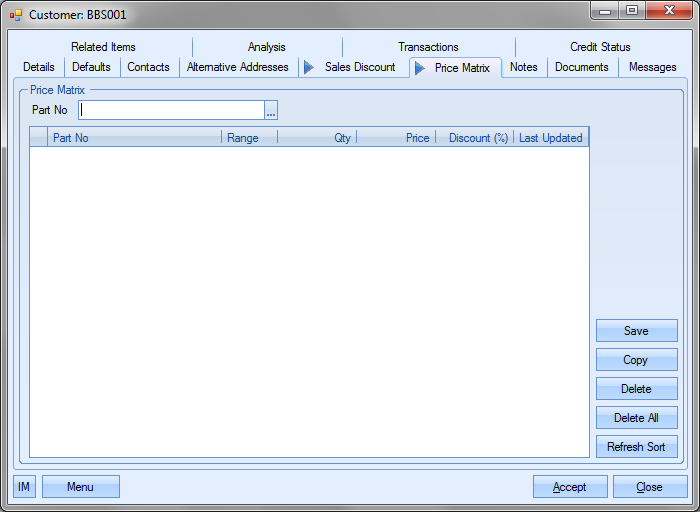This screenshot has width=700, height=512.
Task: Click the IM button
Action: (24, 487)
